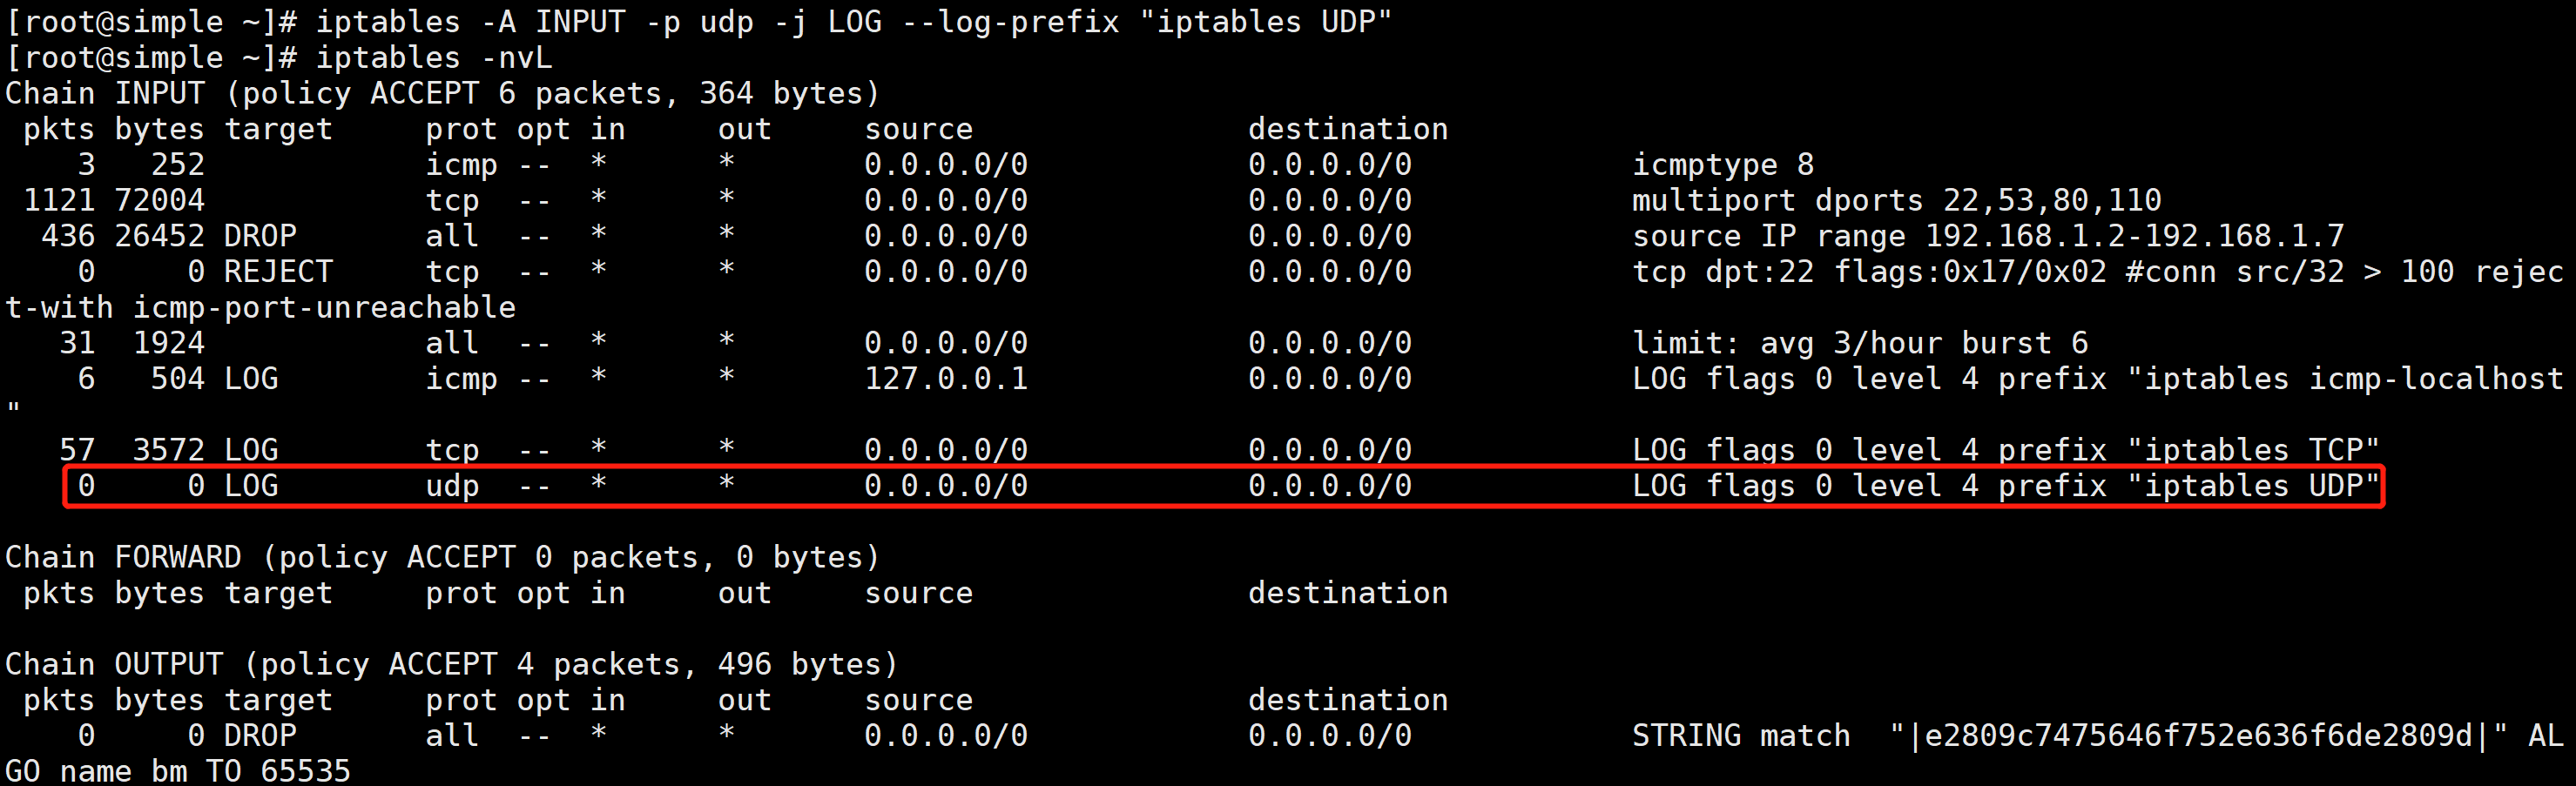The image size is (2576, 786).
Task: Click the 'iptables -nvL' command text
Action: tap(434, 58)
